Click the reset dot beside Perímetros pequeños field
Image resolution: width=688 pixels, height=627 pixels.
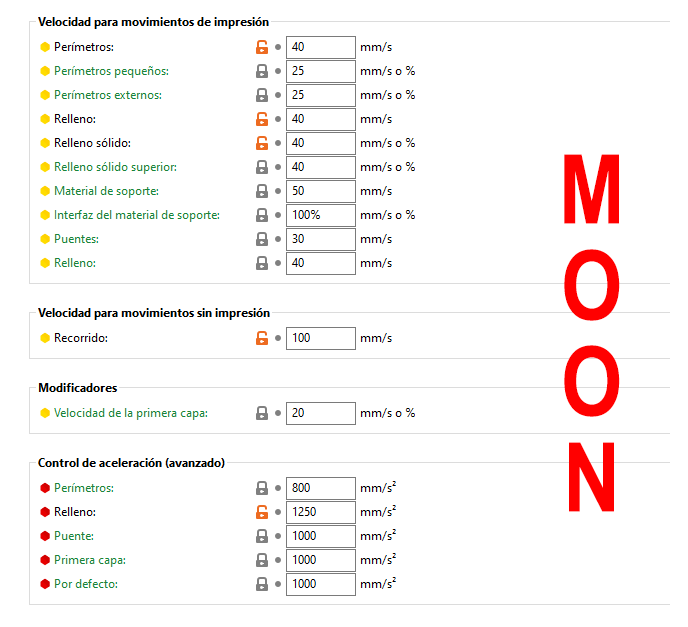click(278, 71)
